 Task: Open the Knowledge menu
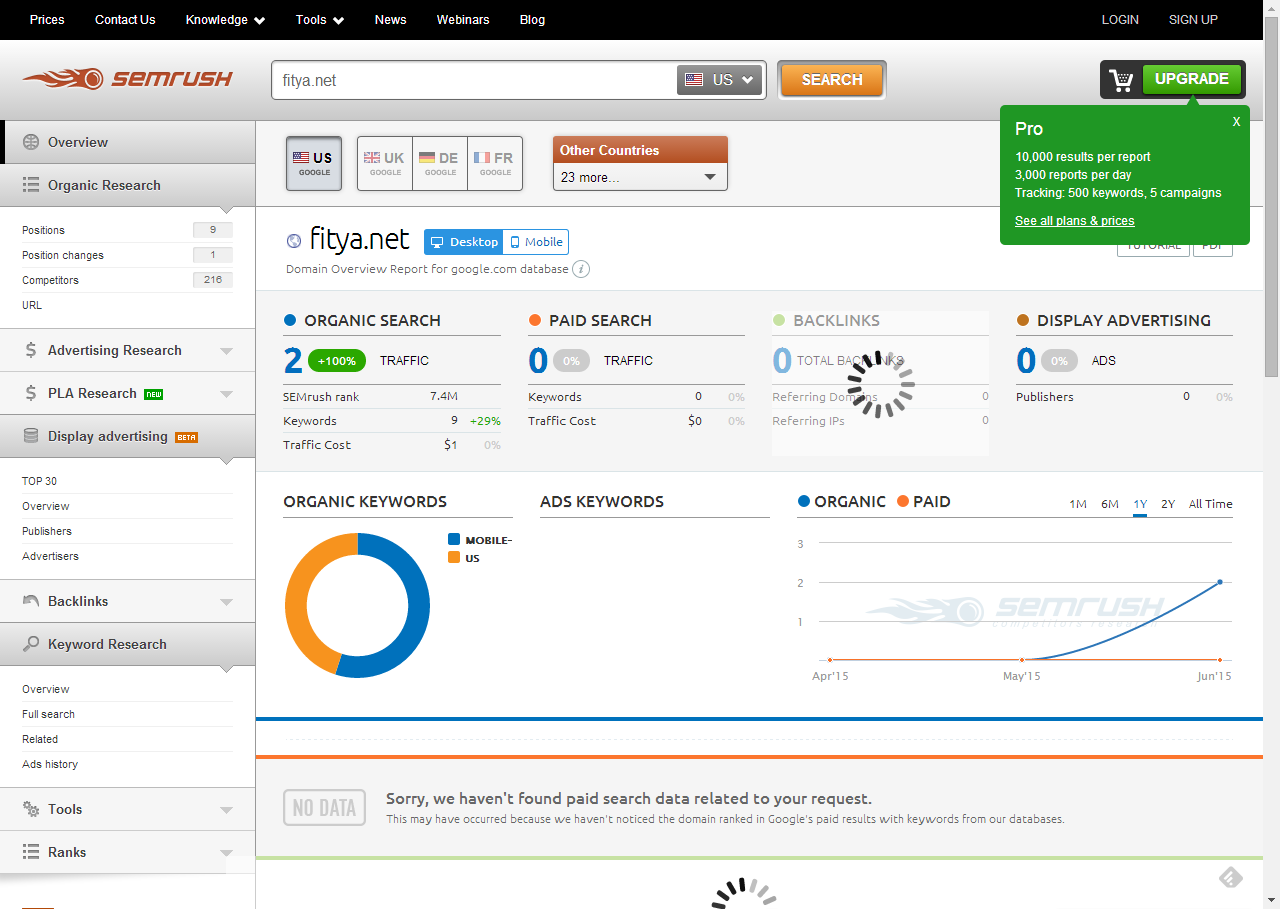pyautogui.click(x=225, y=20)
